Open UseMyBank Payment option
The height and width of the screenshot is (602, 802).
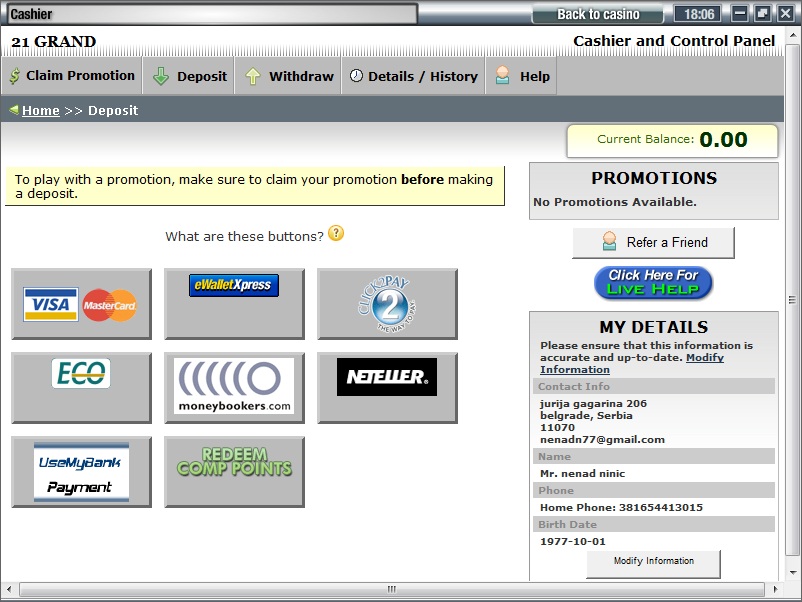81,472
